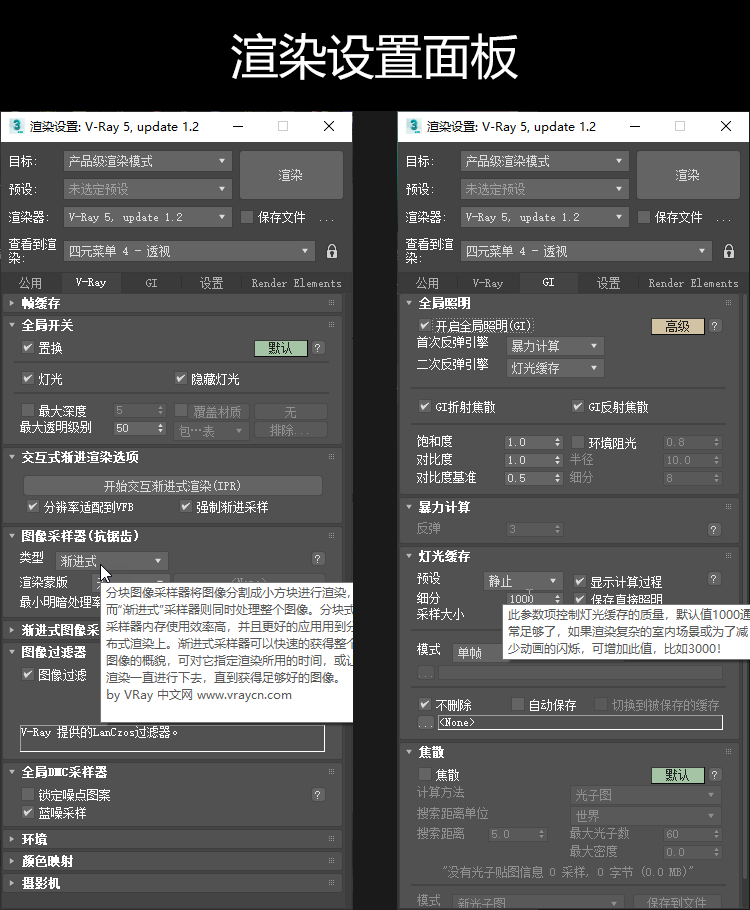Collapse the 全局DMC采样器 rollout

[x=12, y=772]
